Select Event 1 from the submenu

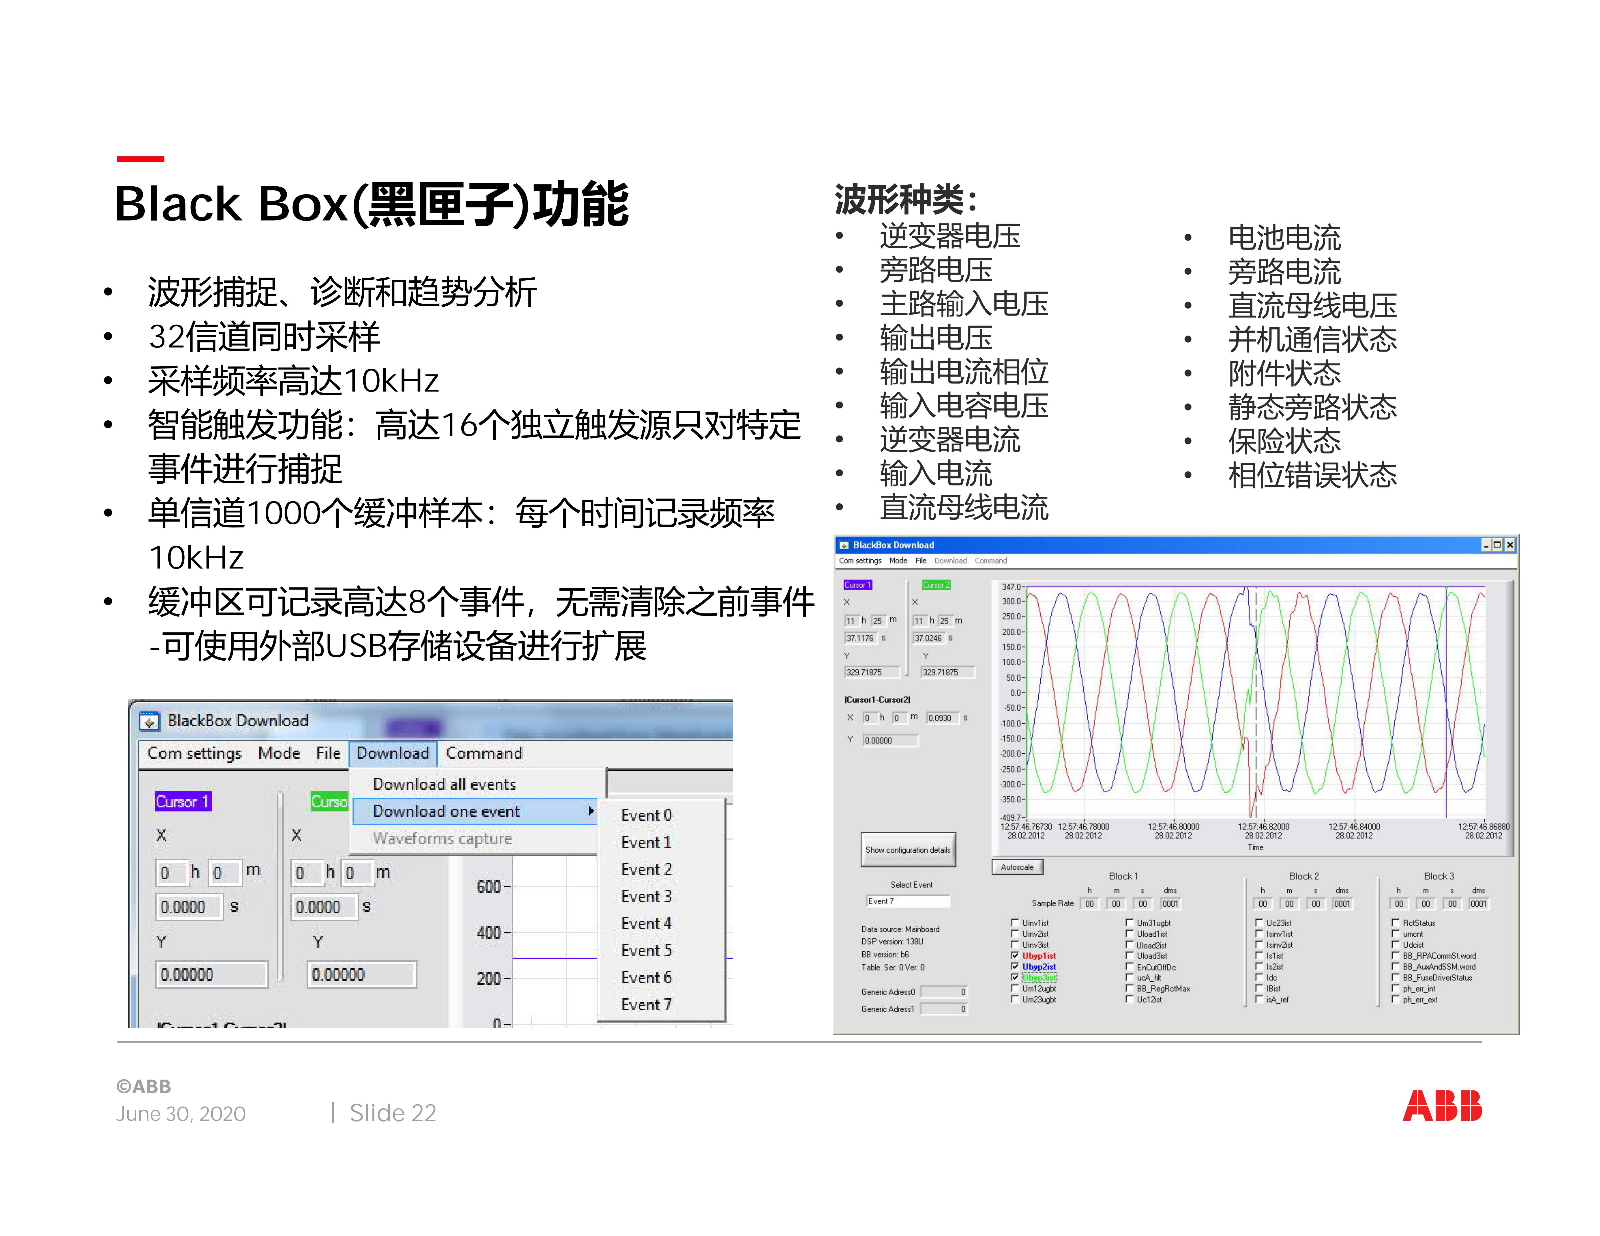click(647, 842)
